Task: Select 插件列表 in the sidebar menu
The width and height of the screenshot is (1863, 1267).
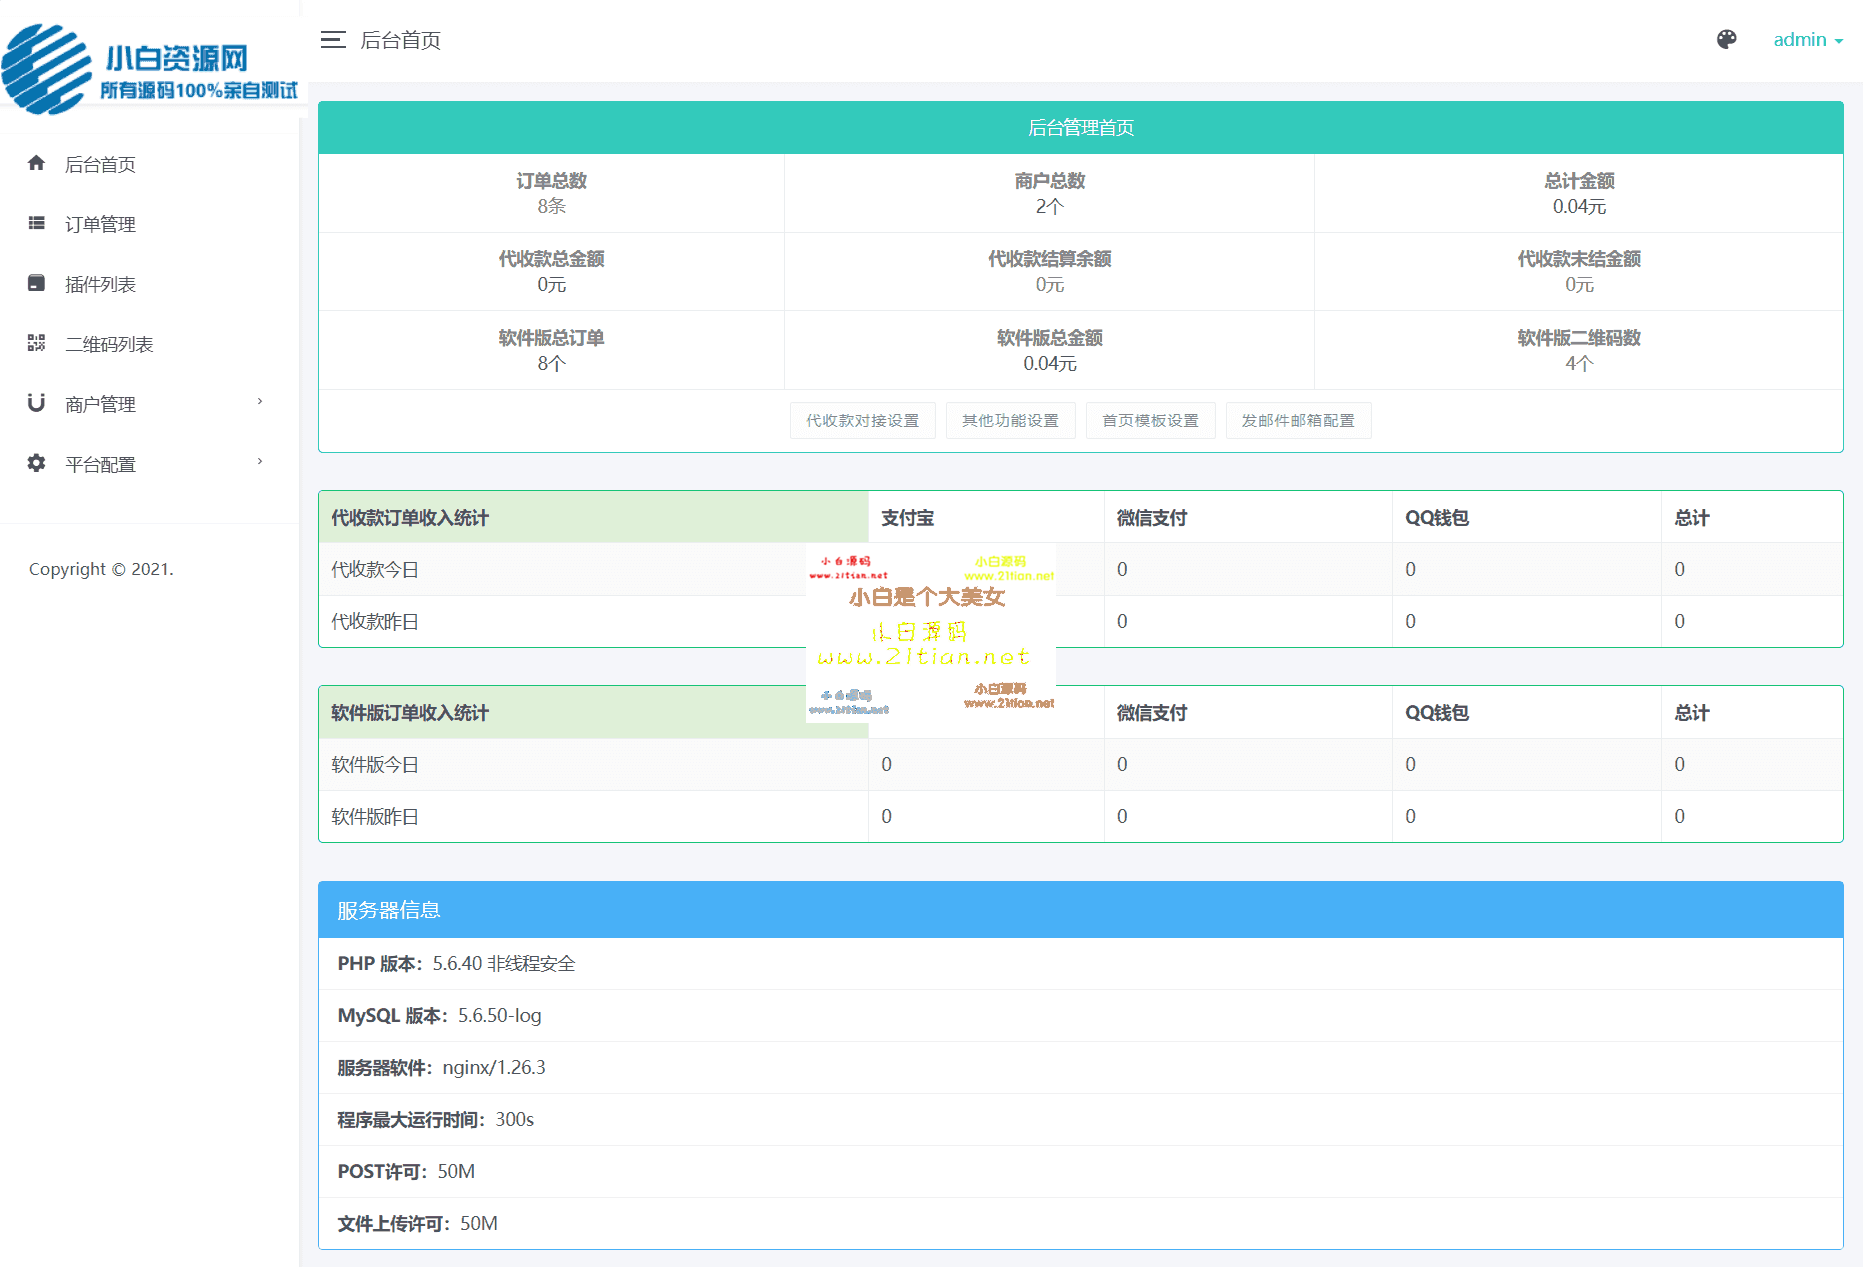Action: (x=100, y=283)
